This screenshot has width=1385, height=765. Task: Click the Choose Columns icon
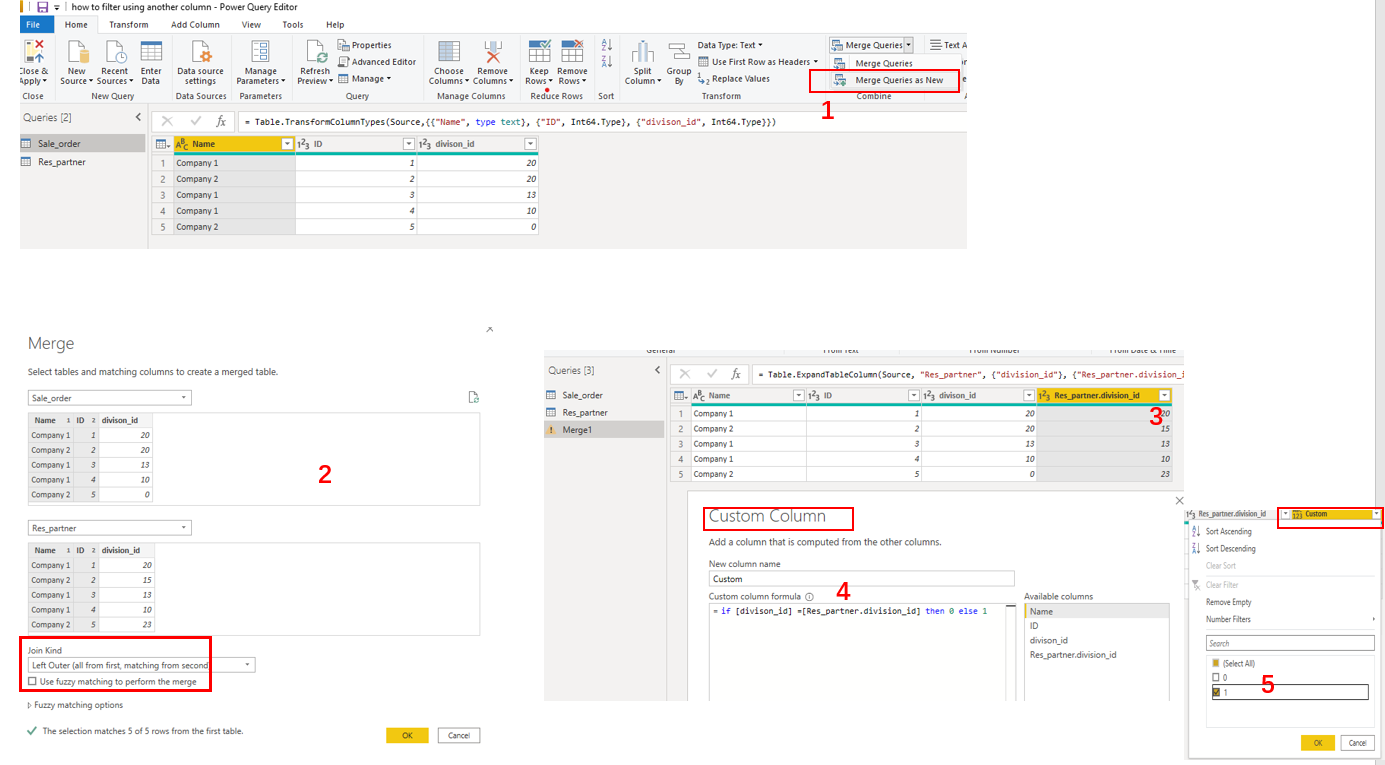coord(449,52)
